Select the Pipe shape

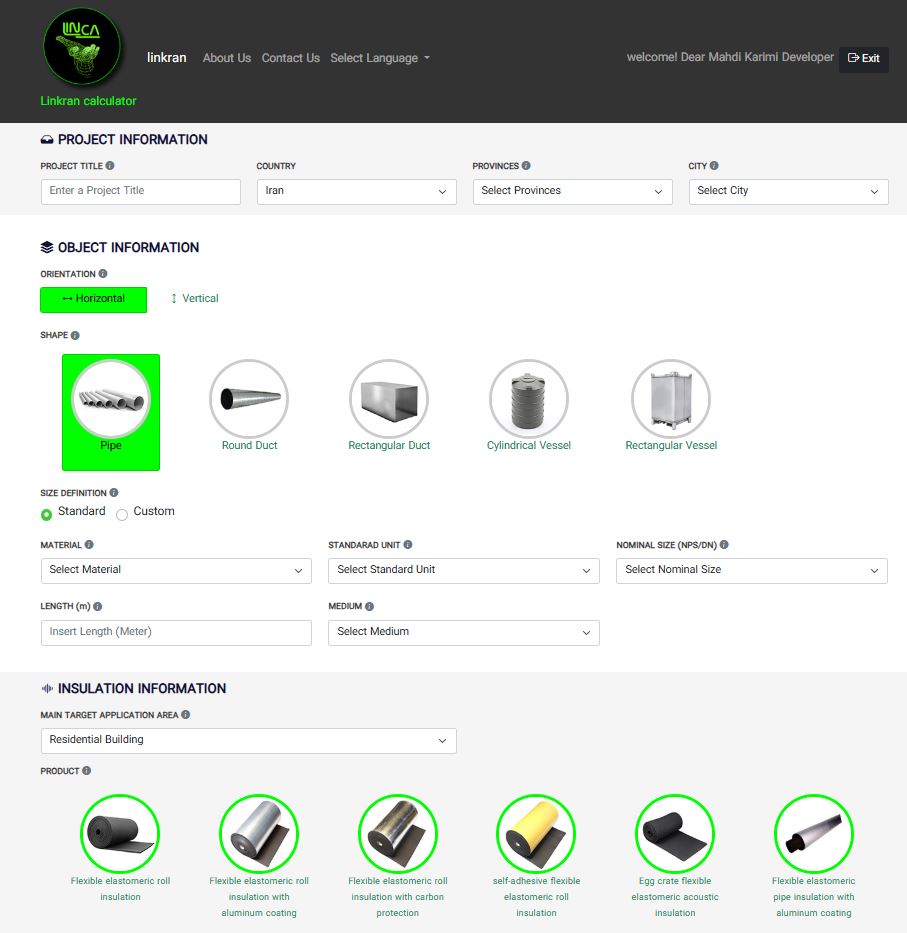111,412
